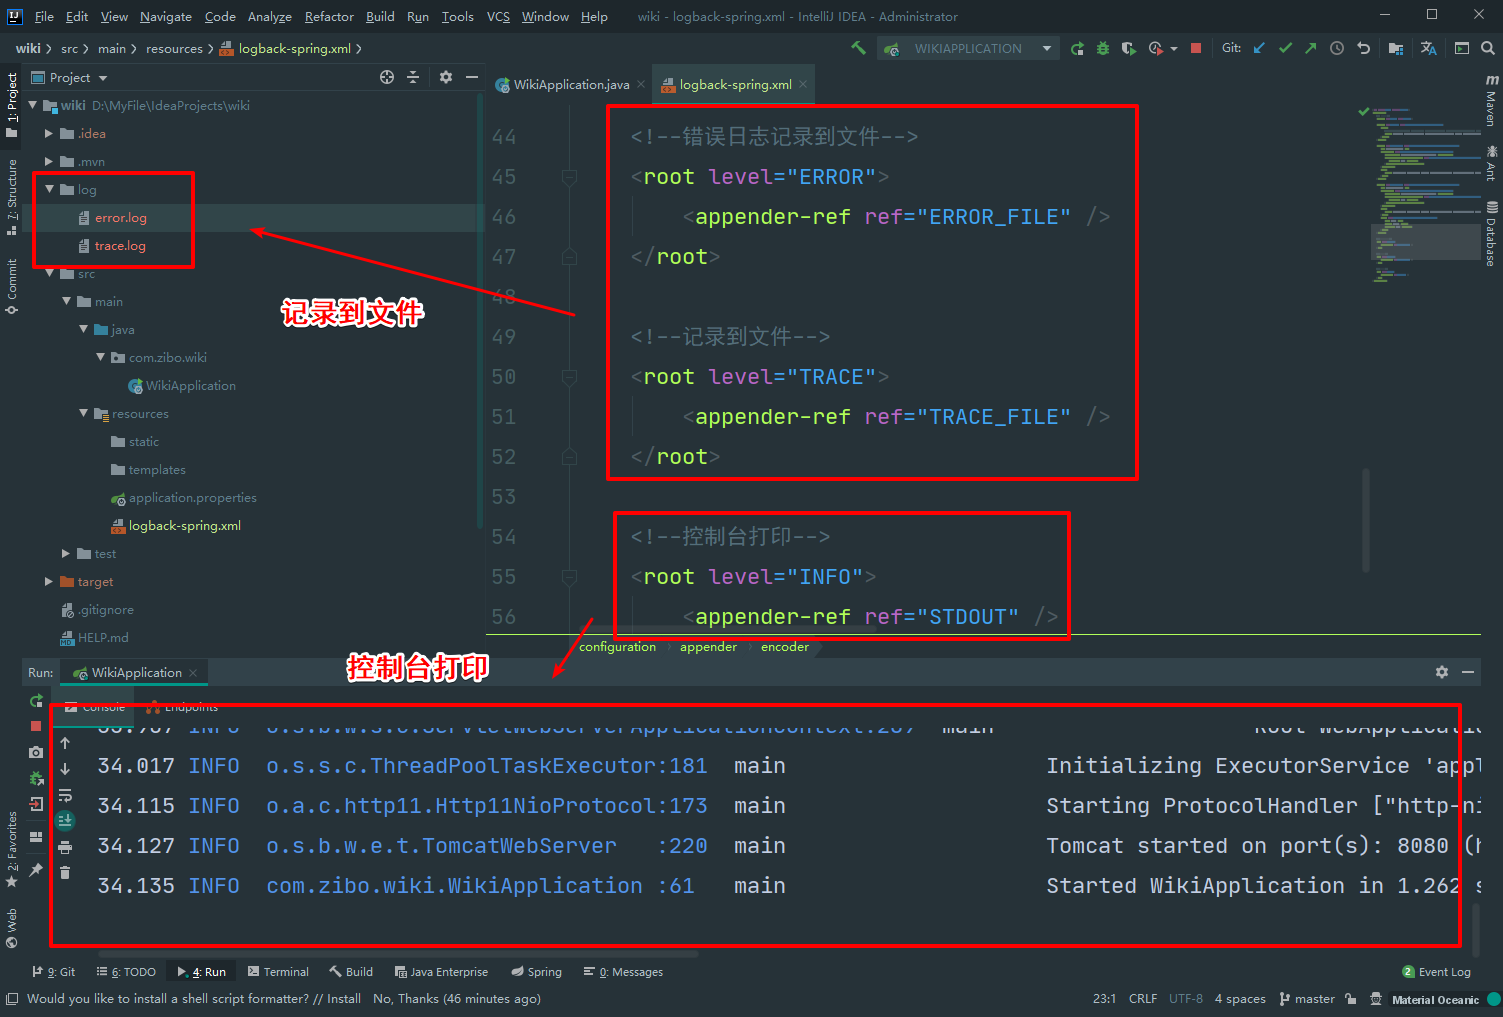The height and width of the screenshot is (1017, 1503).
Task: Toggle the Maven tool window
Action: point(1491,100)
